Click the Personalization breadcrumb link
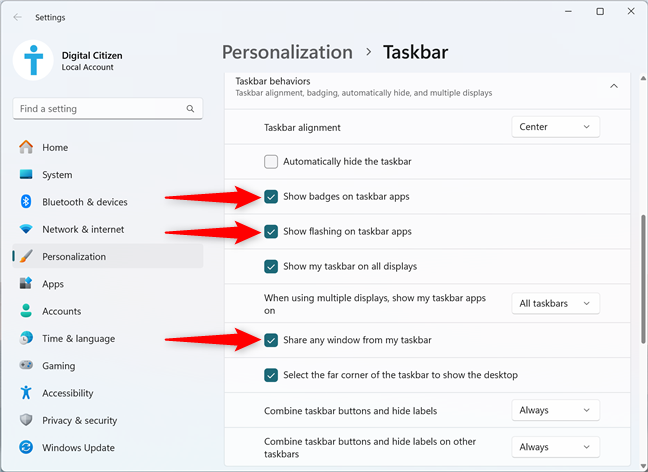 point(287,52)
